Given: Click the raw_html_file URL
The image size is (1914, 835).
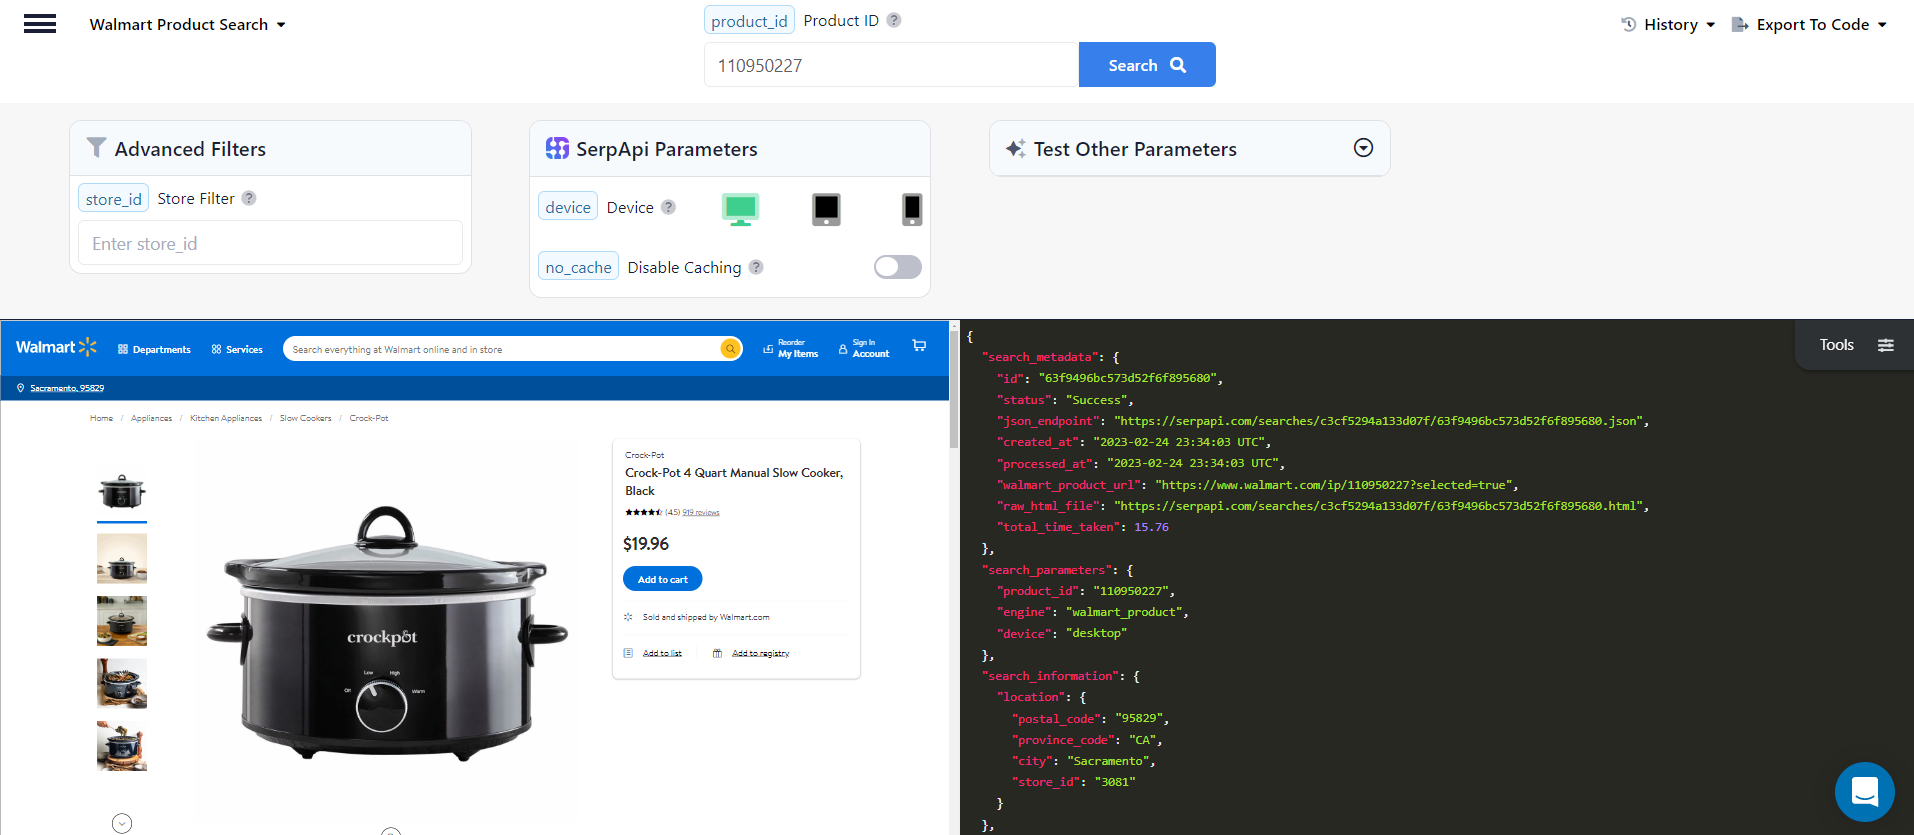Looking at the screenshot, I should [x=1378, y=506].
